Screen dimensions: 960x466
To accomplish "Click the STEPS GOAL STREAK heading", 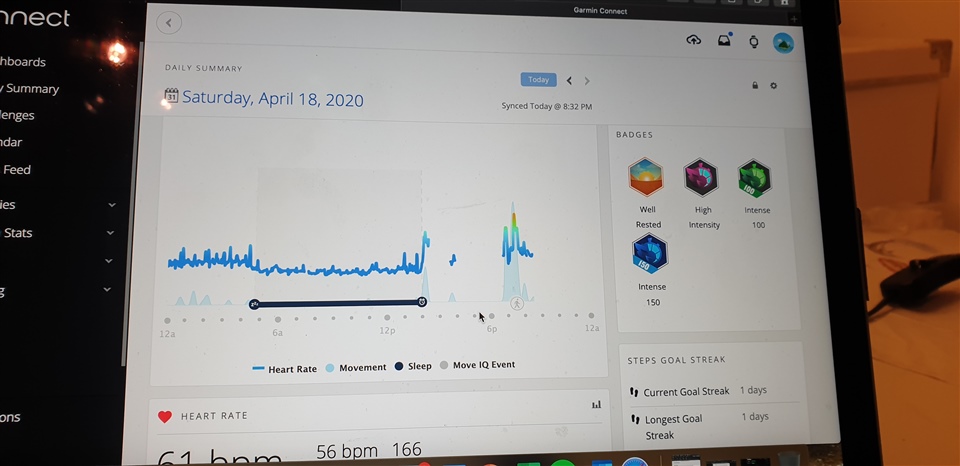I will [x=677, y=360].
